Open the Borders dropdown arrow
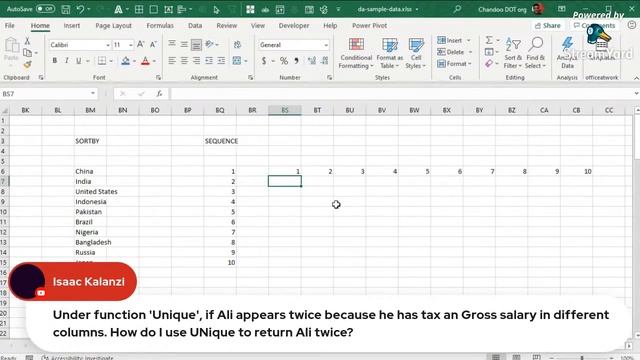This screenshot has height=360, width=640. [111, 61]
